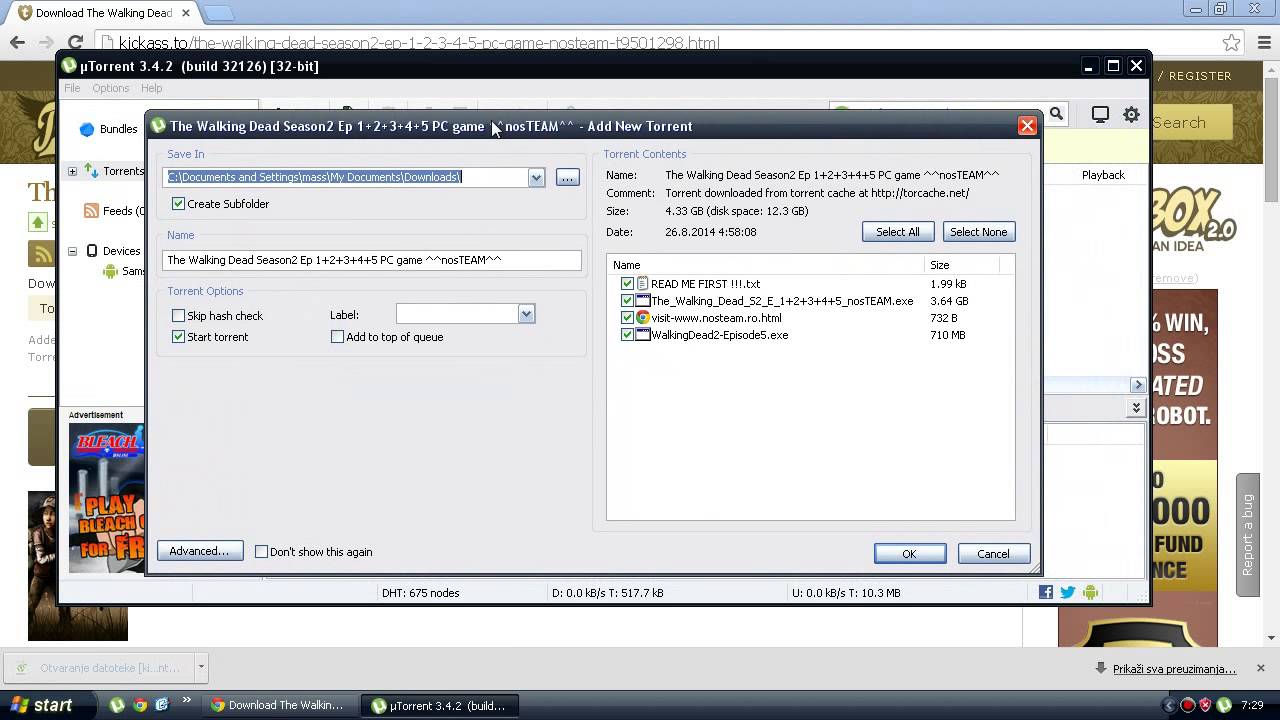Switch to µTorrent 3.4.2 taskbar button

coord(440,705)
